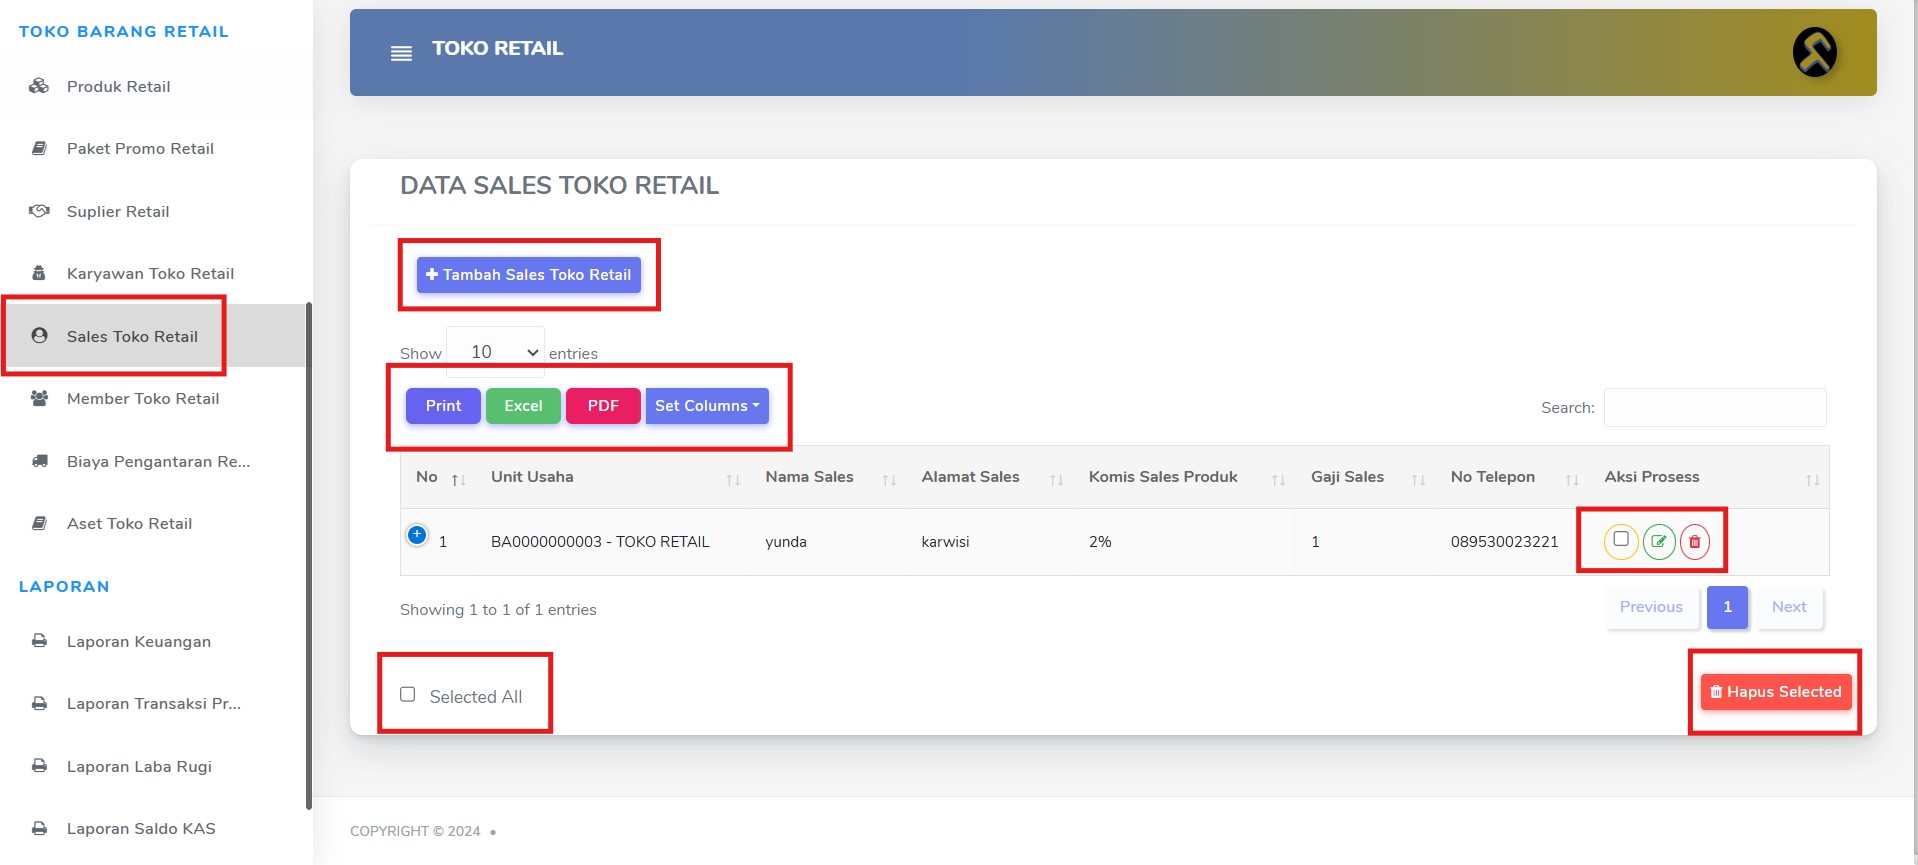Sort by Aksi Prosess column arrows

tap(1812, 480)
